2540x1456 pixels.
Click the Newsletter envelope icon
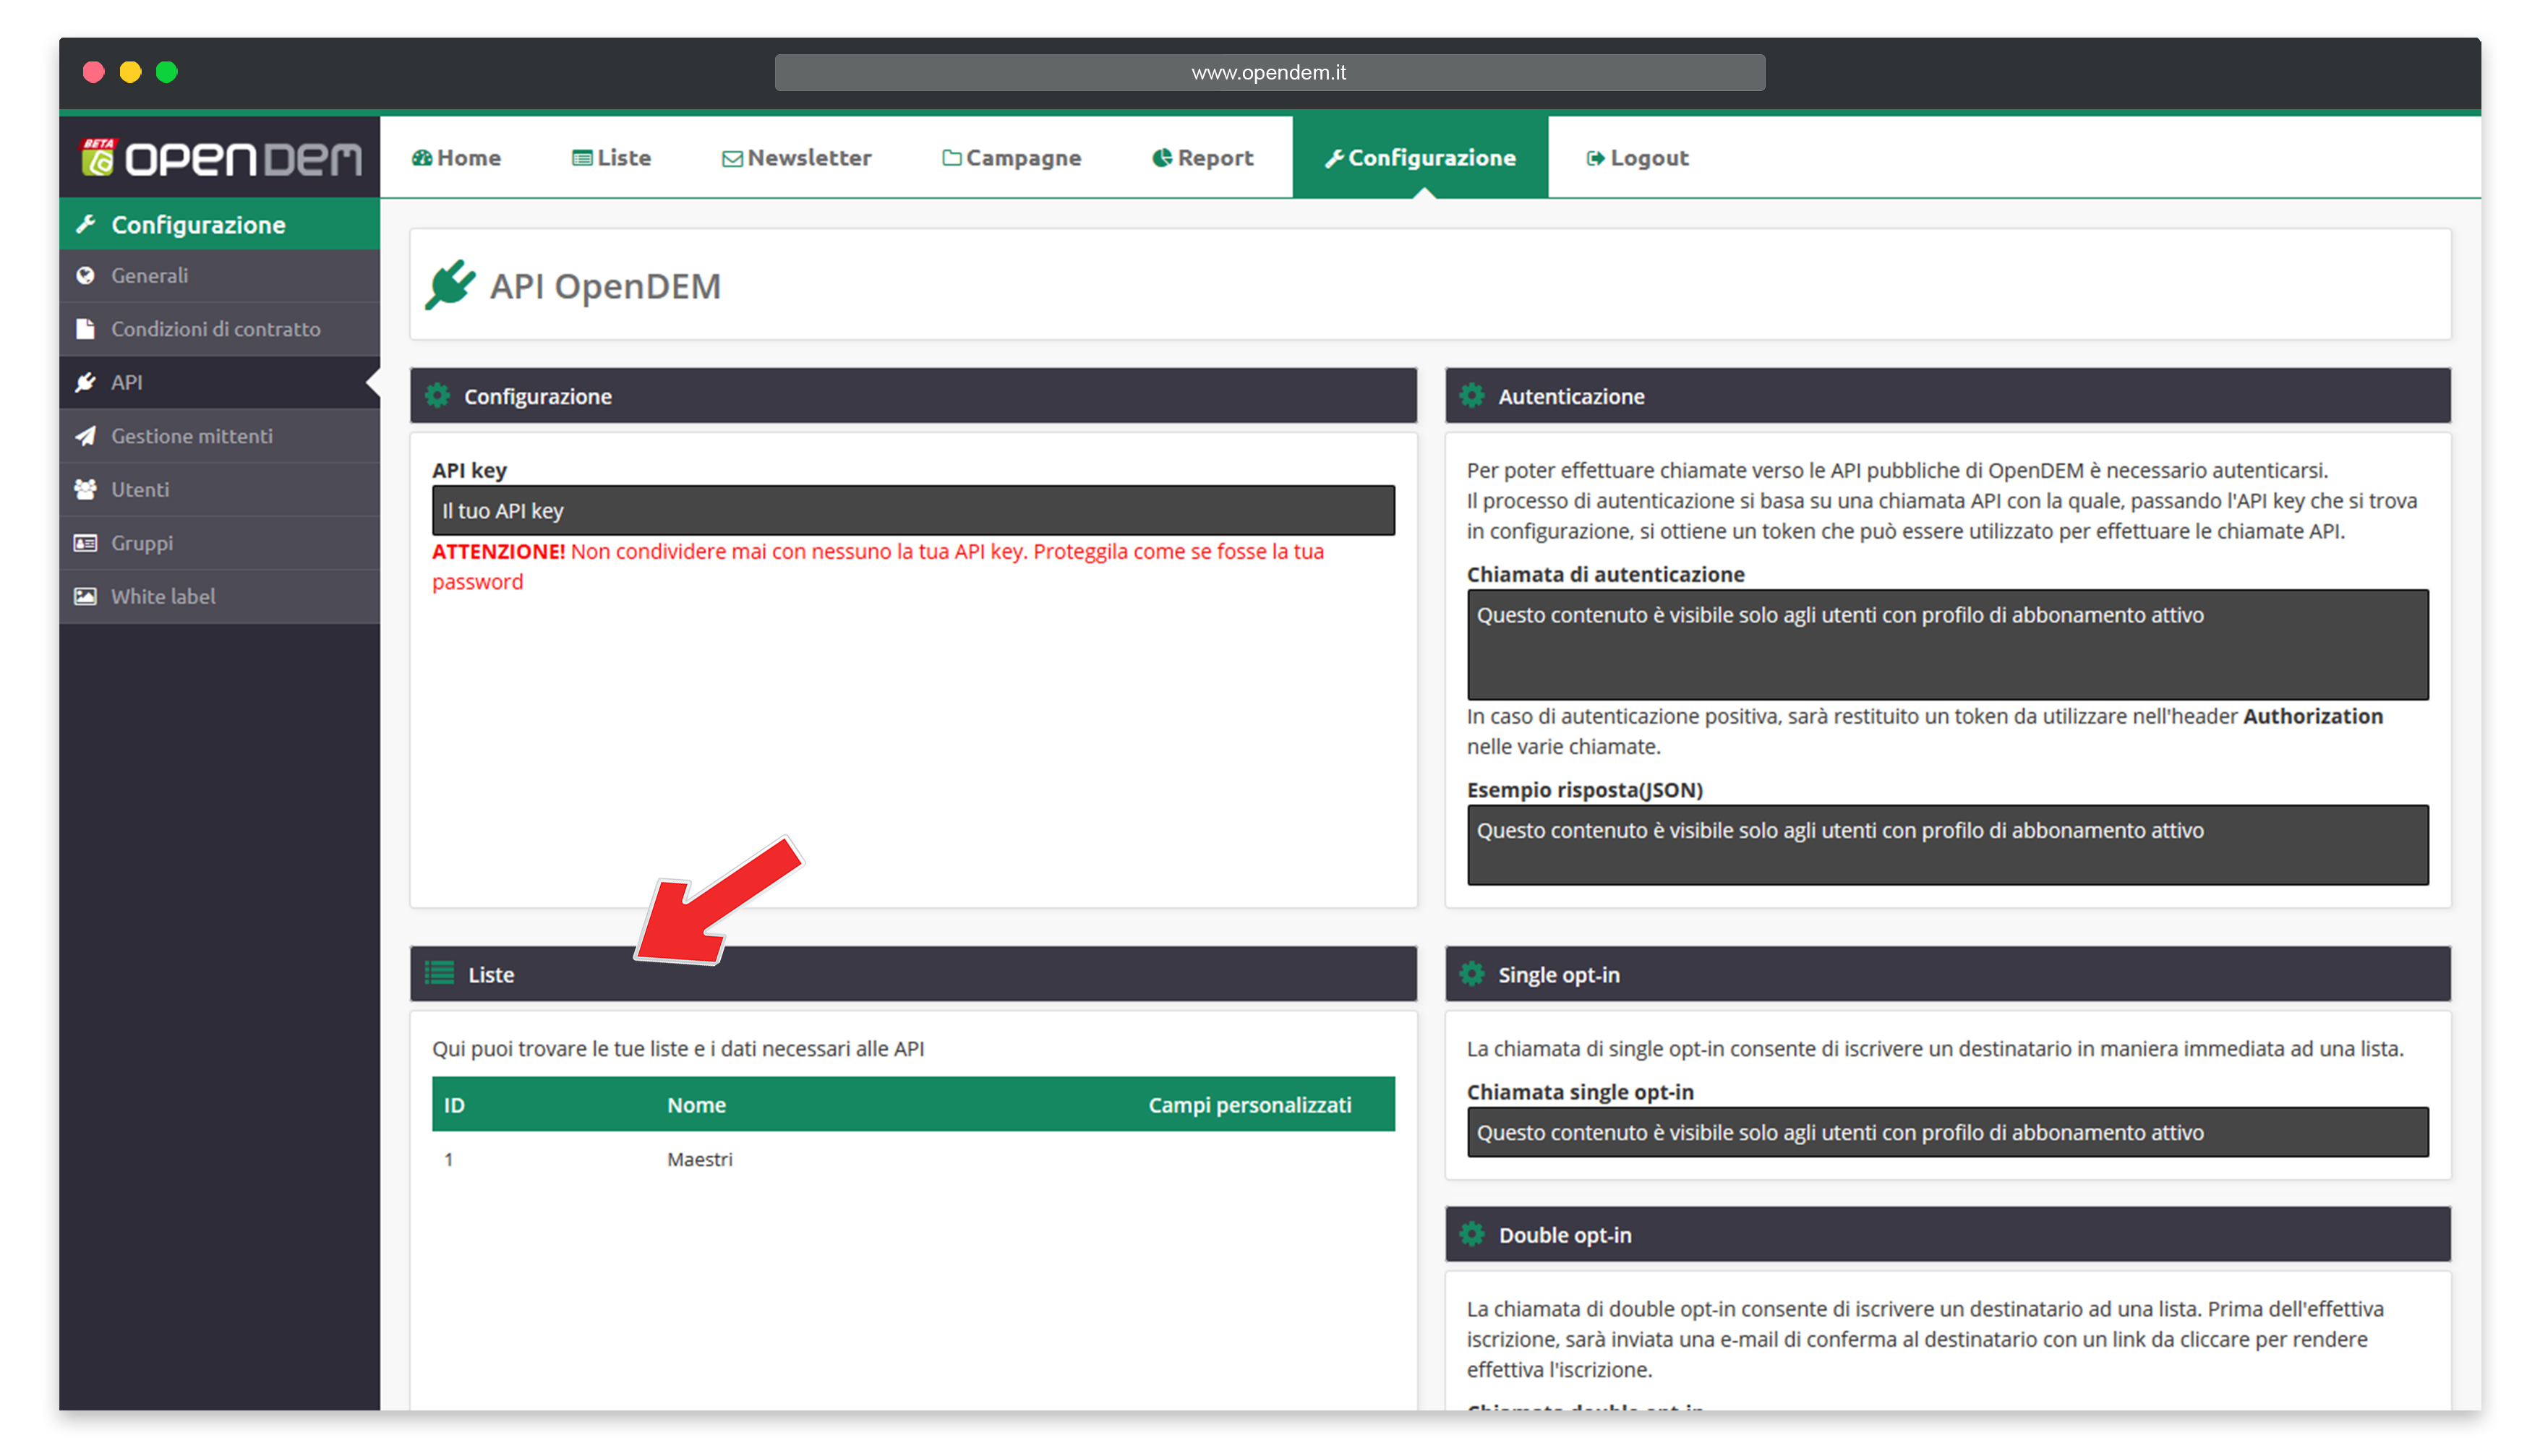(x=732, y=158)
